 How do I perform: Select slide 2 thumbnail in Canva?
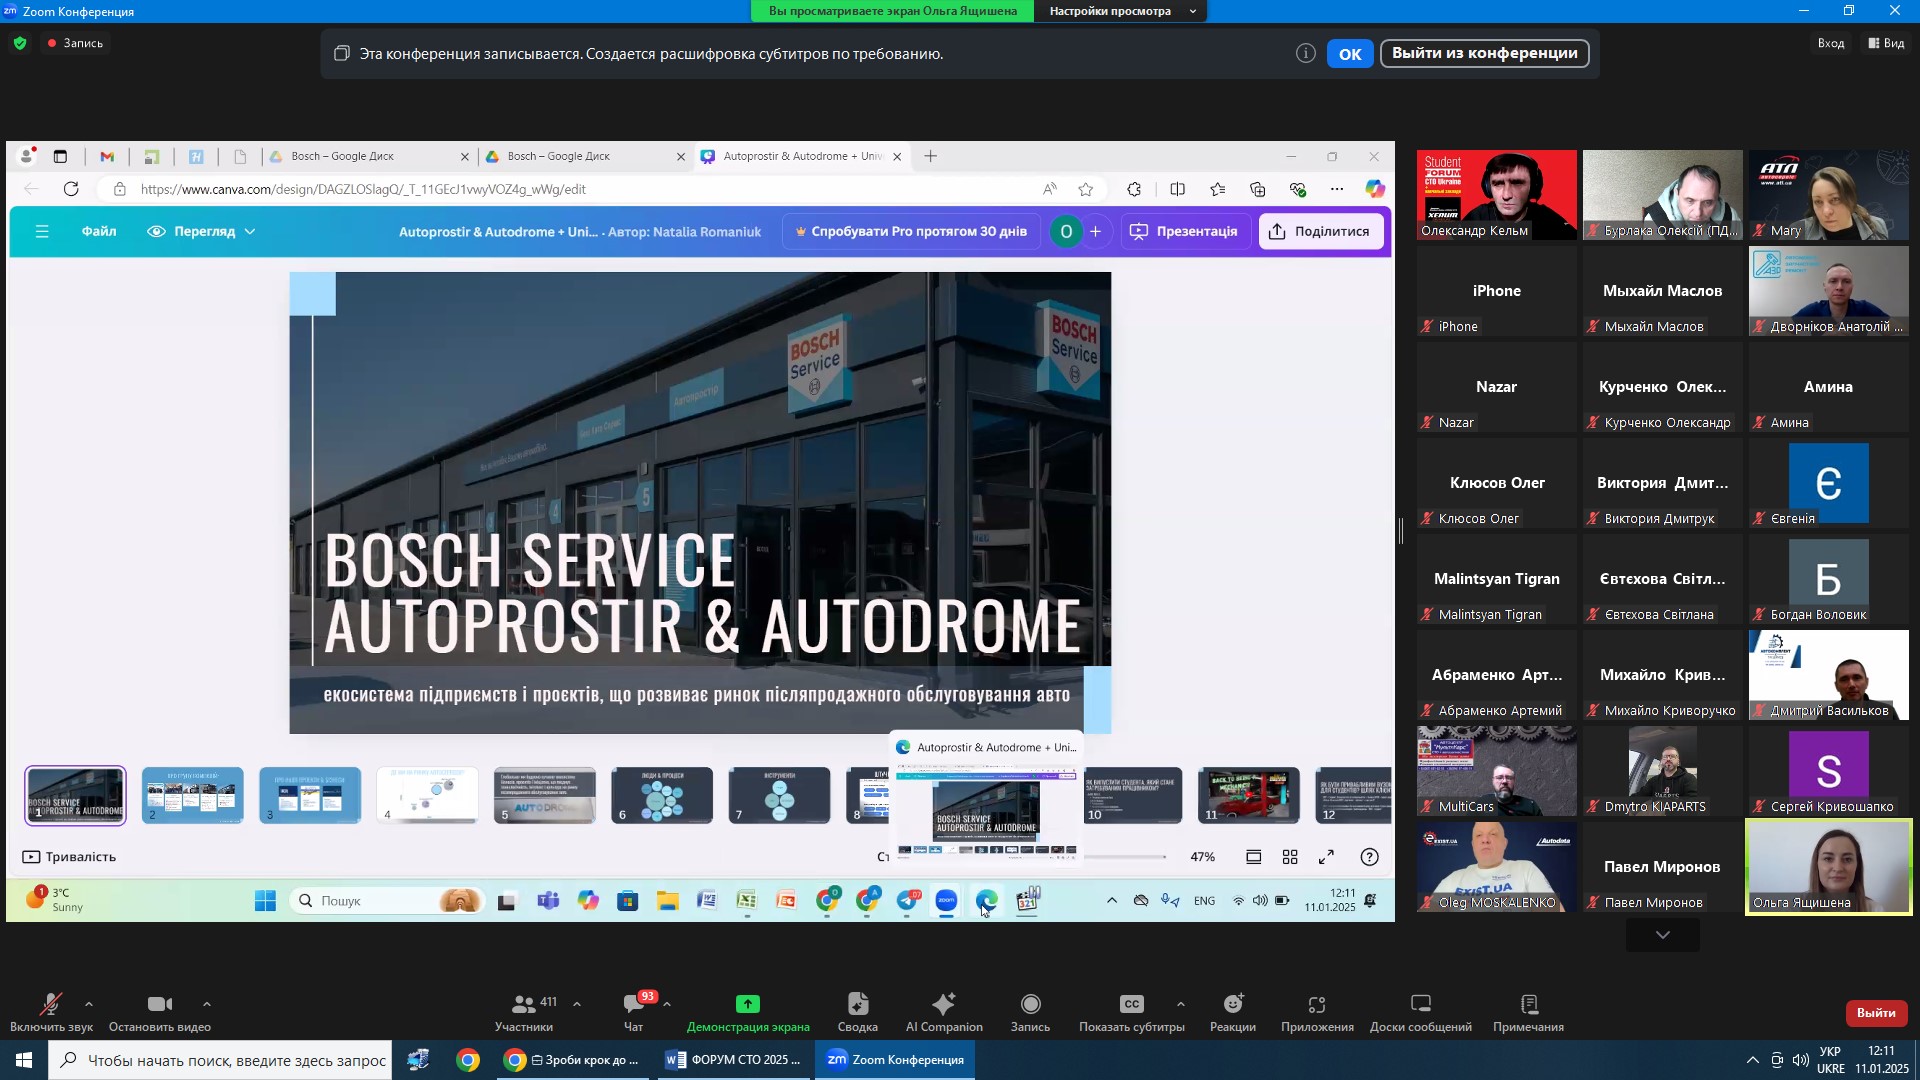(193, 796)
